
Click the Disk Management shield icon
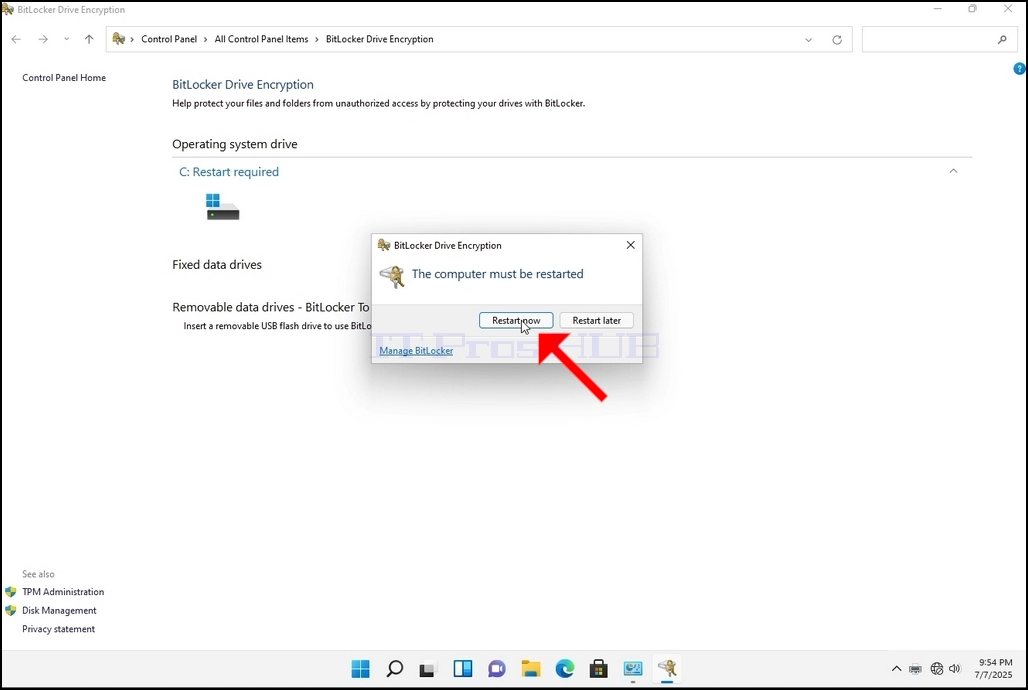[x=10, y=610]
